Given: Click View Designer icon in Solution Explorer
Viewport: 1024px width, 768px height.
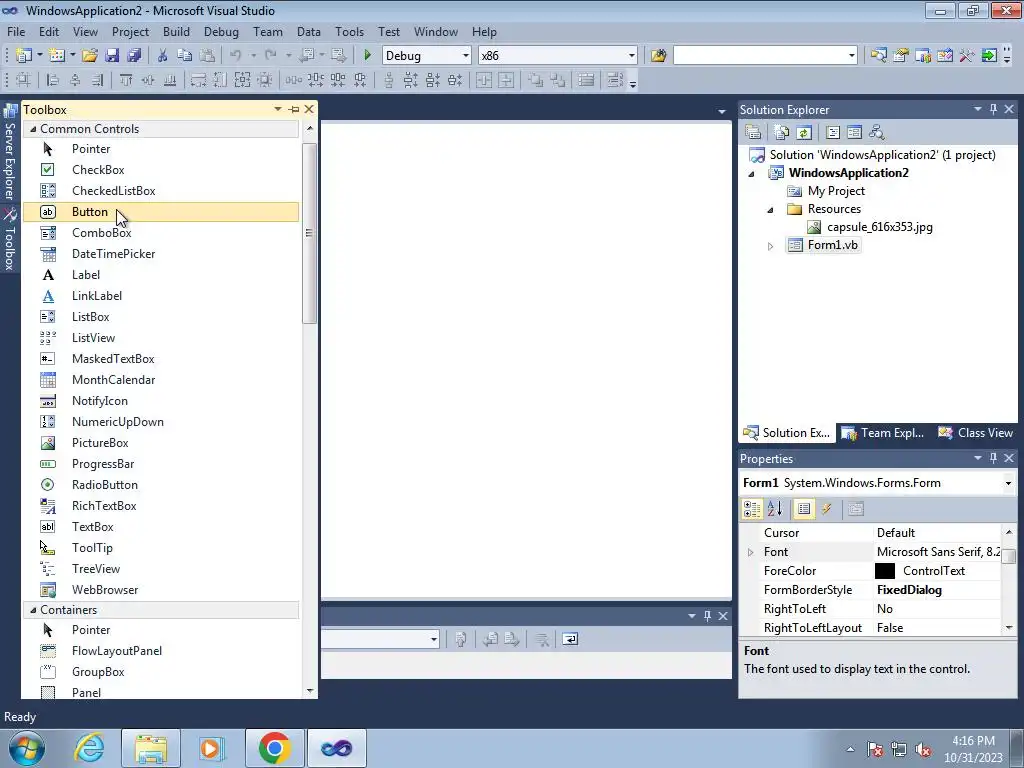Looking at the screenshot, I should tap(854, 133).
